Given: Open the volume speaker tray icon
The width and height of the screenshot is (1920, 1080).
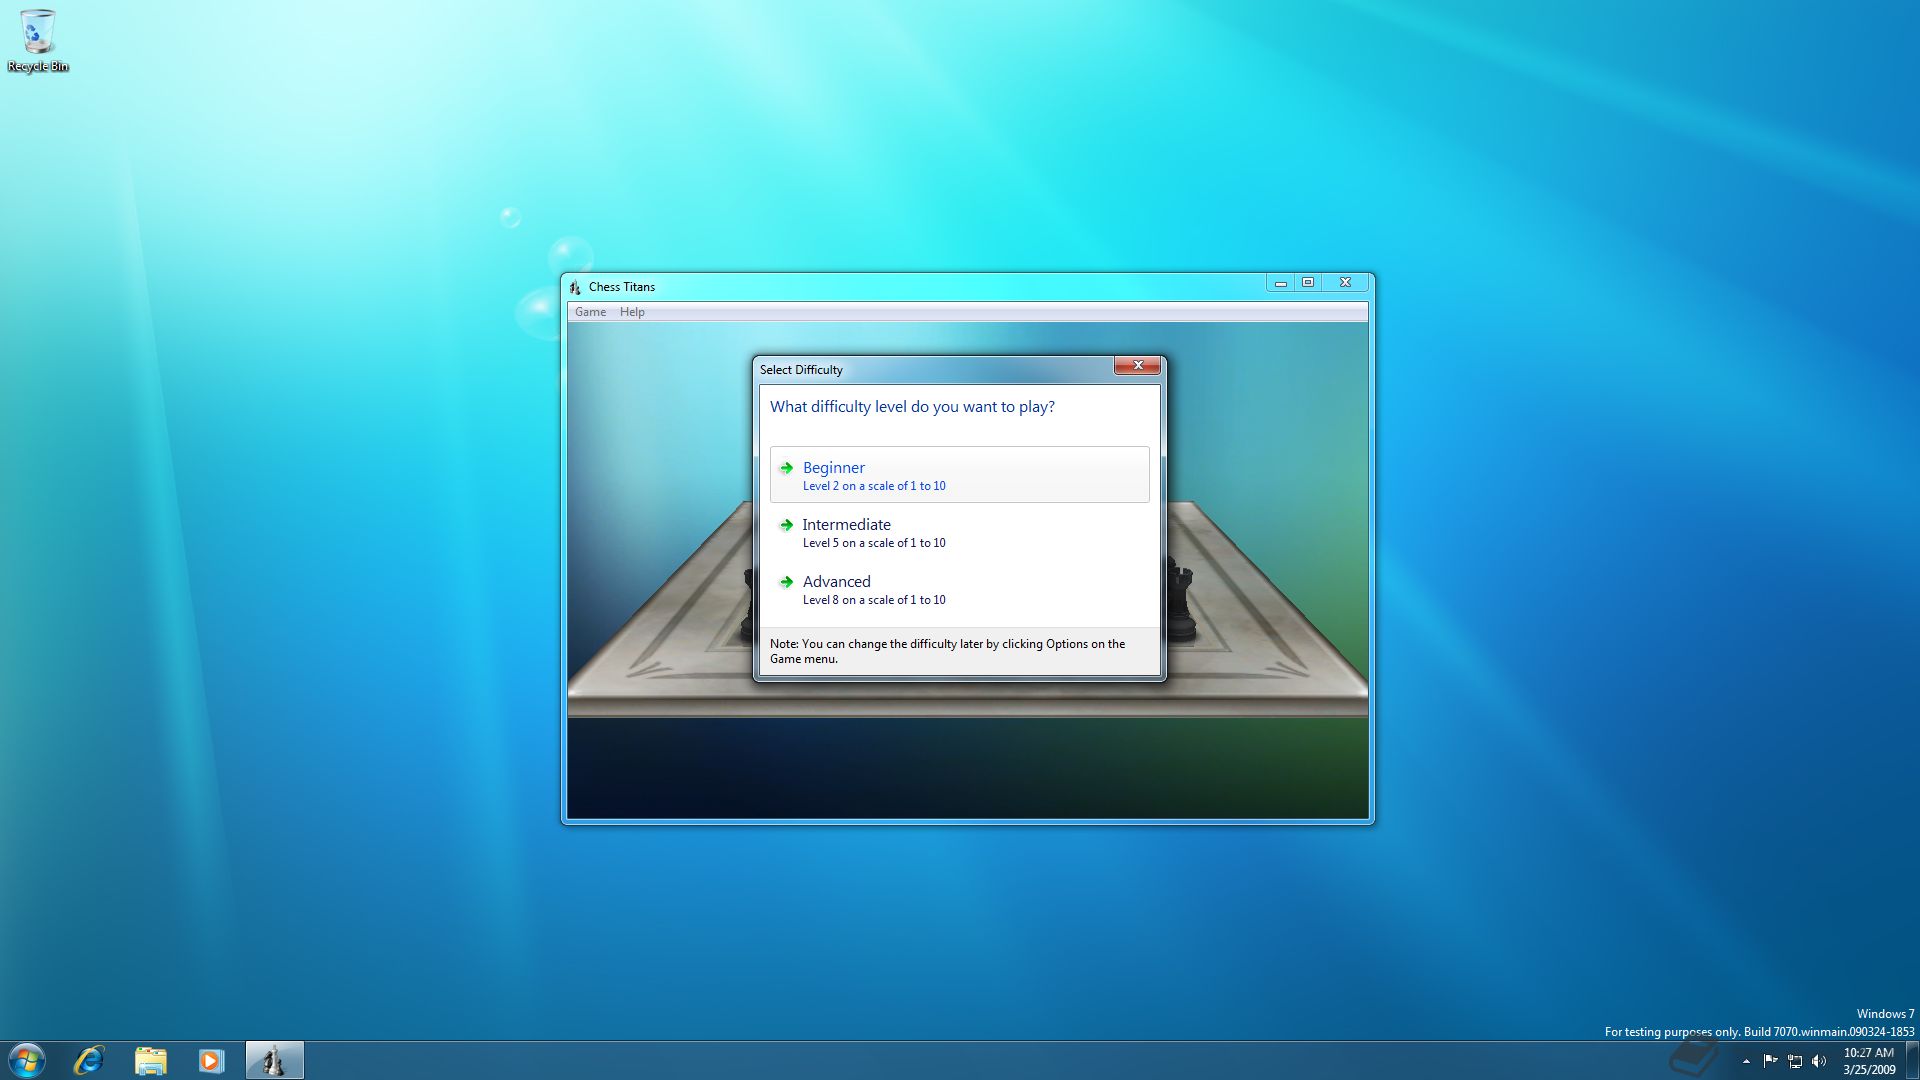Looking at the screenshot, I should 1819,1061.
